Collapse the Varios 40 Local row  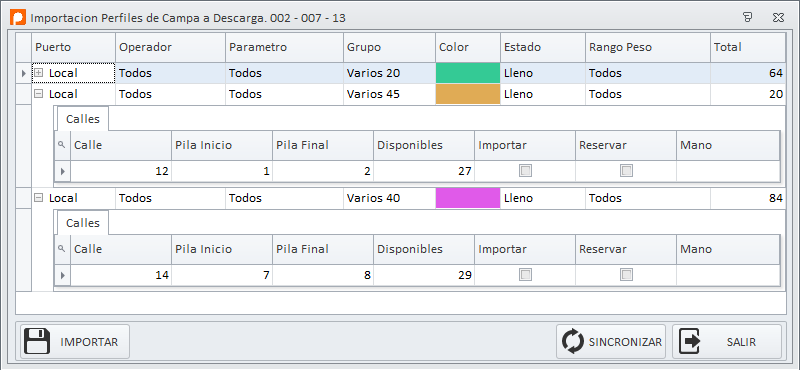click(x=38, y=198)
